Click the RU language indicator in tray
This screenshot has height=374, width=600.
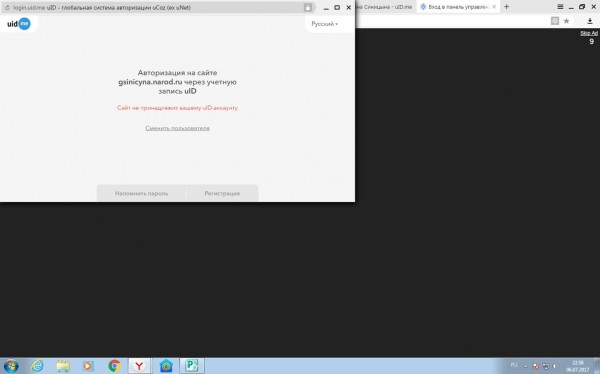[x=514, y=365]
